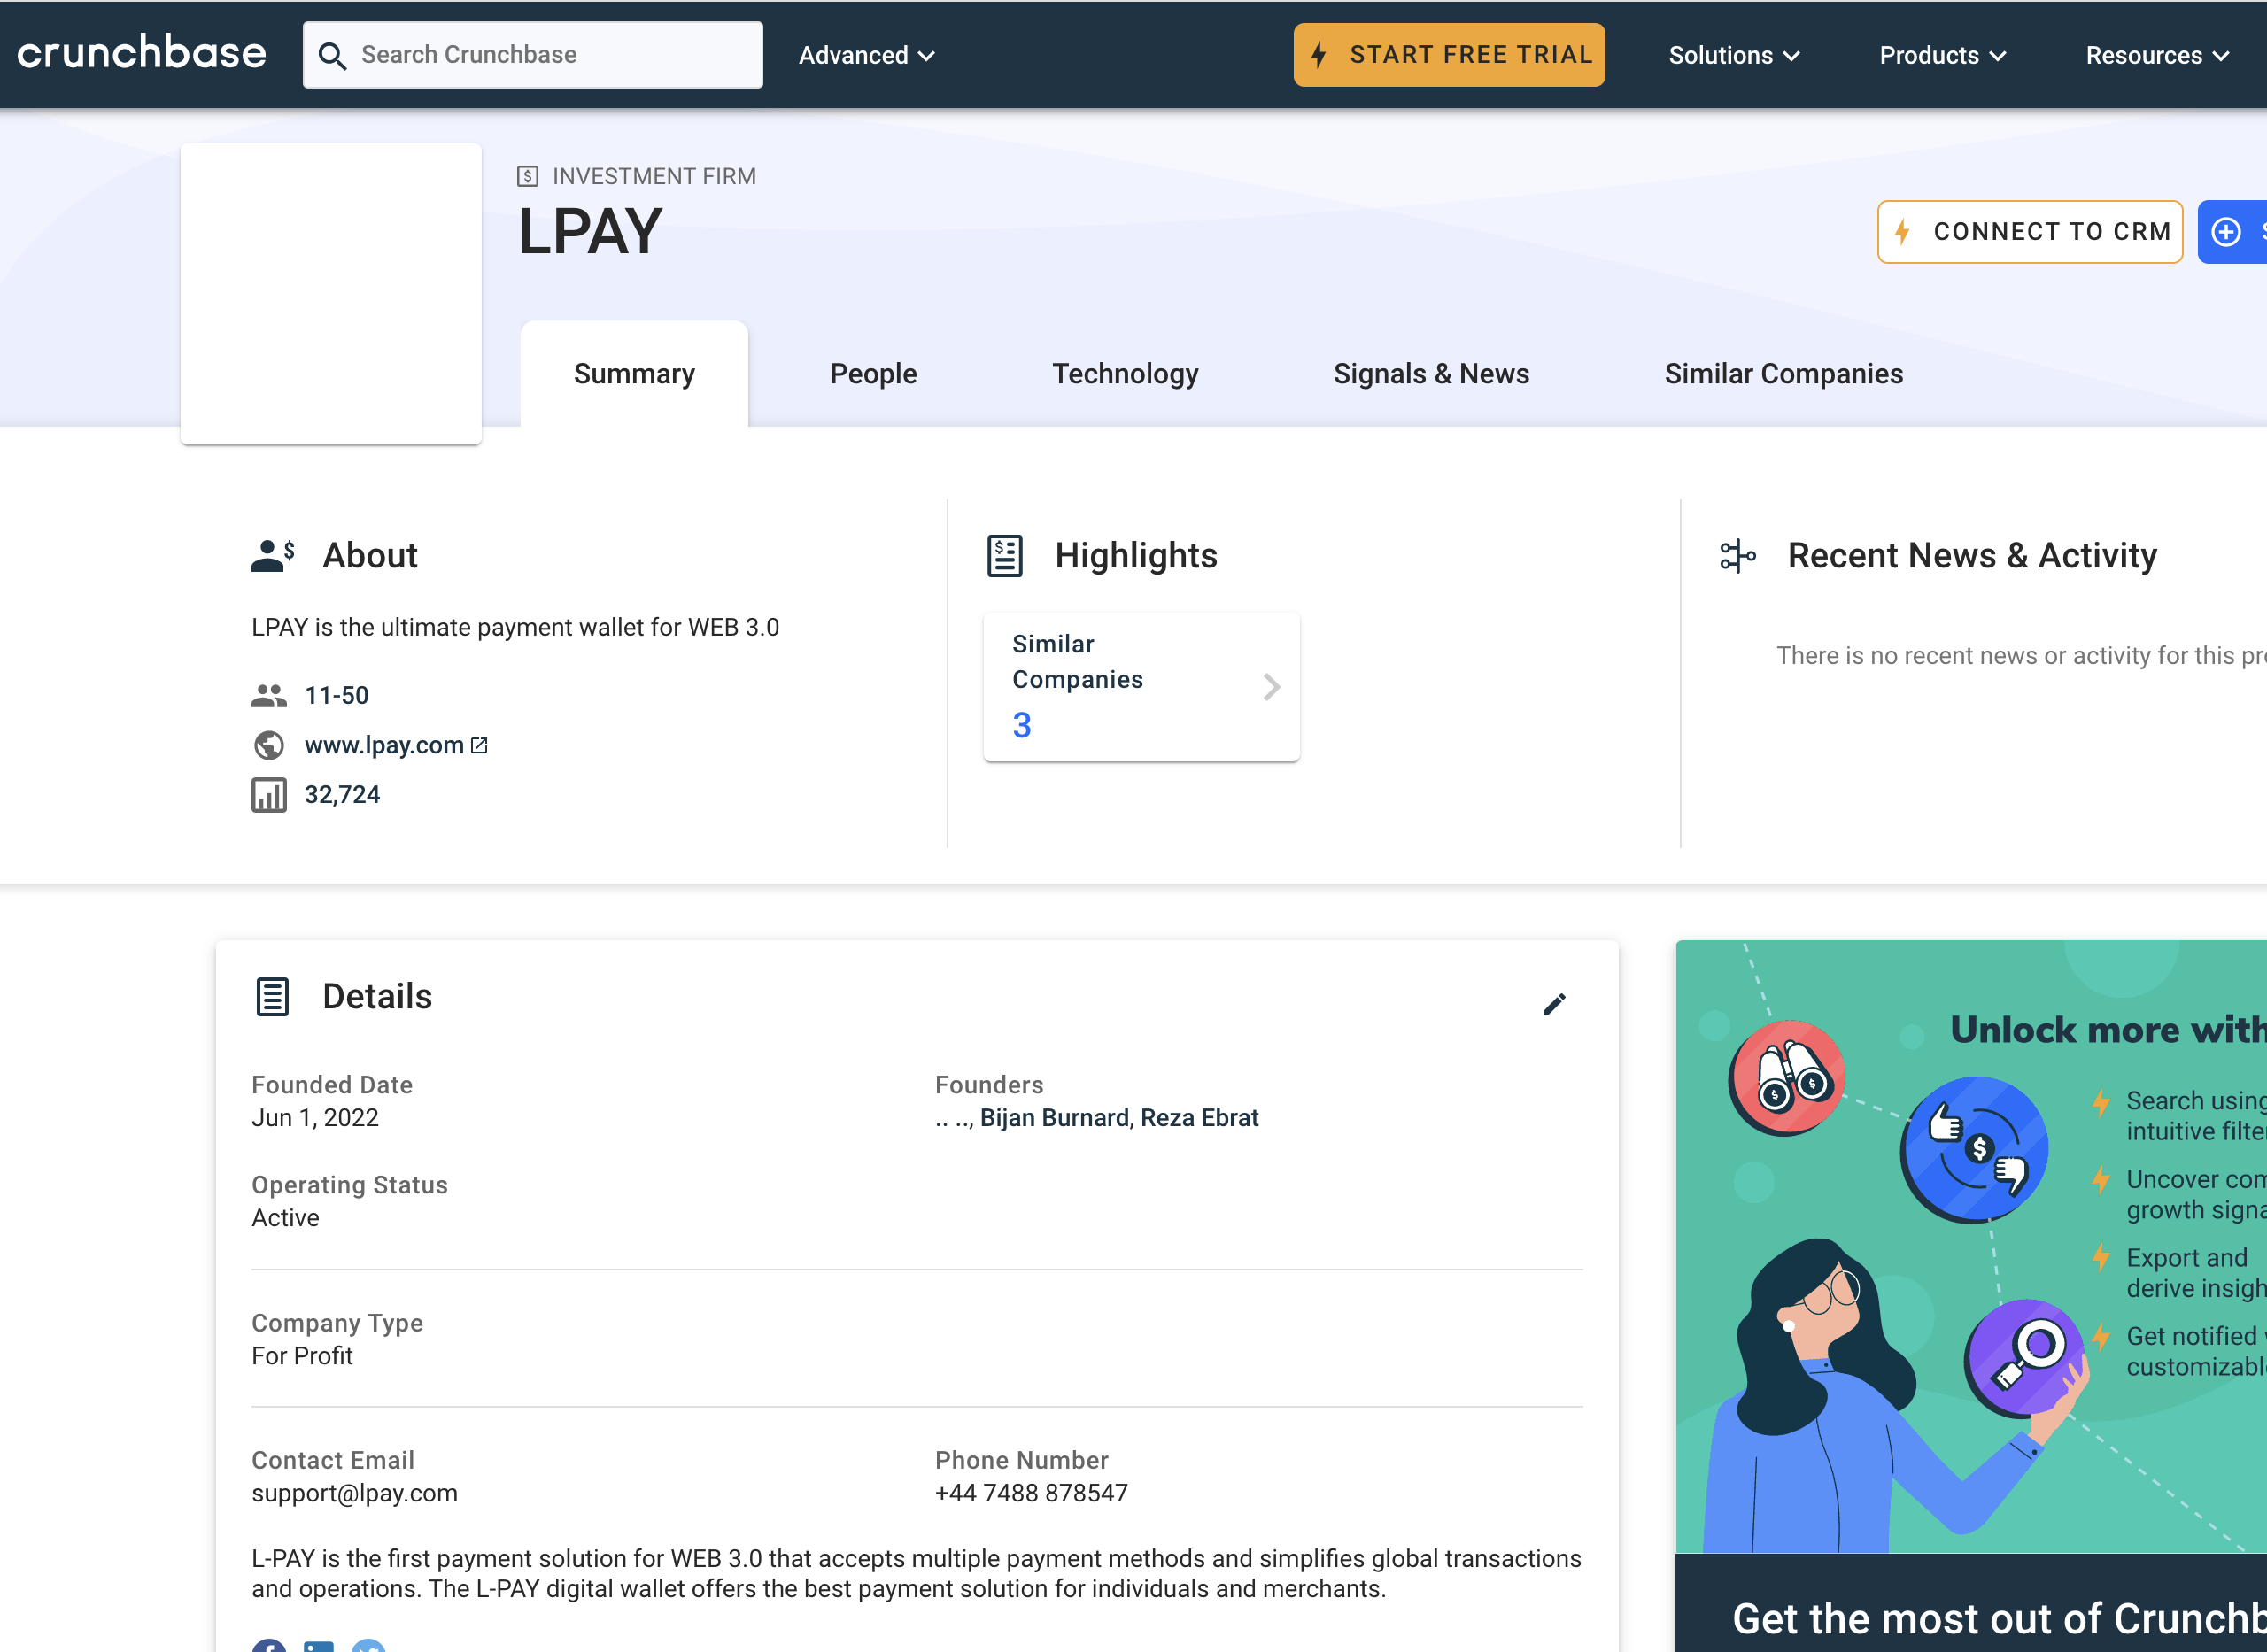Click the crunchbase logo
Viewport: 2267px width, 1652px height.
(142, 53)
